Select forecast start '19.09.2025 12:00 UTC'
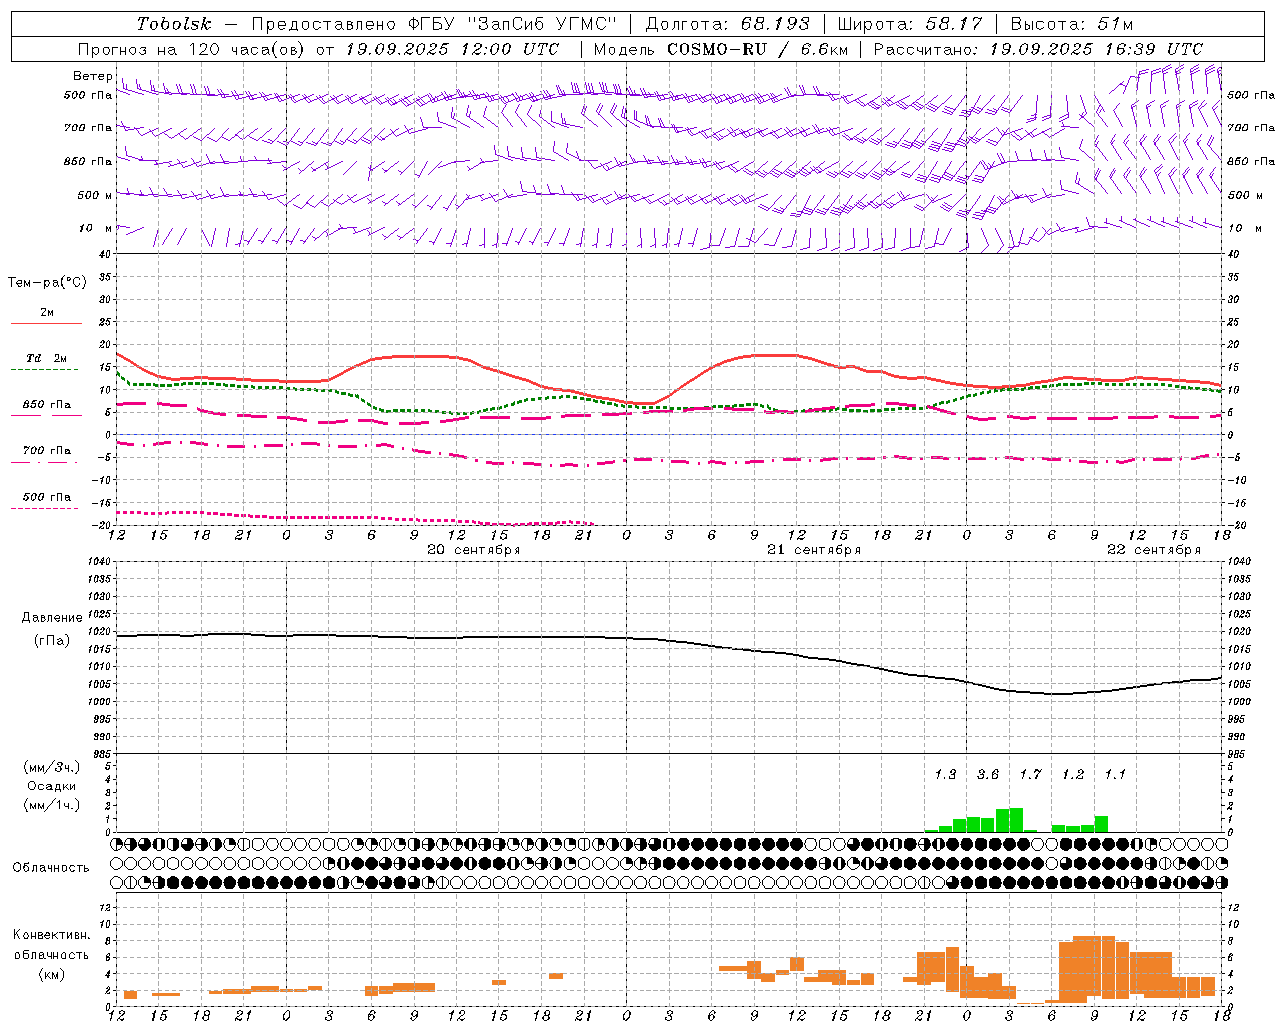This screenshot has height=1024, width=1280. pos(452,49)
